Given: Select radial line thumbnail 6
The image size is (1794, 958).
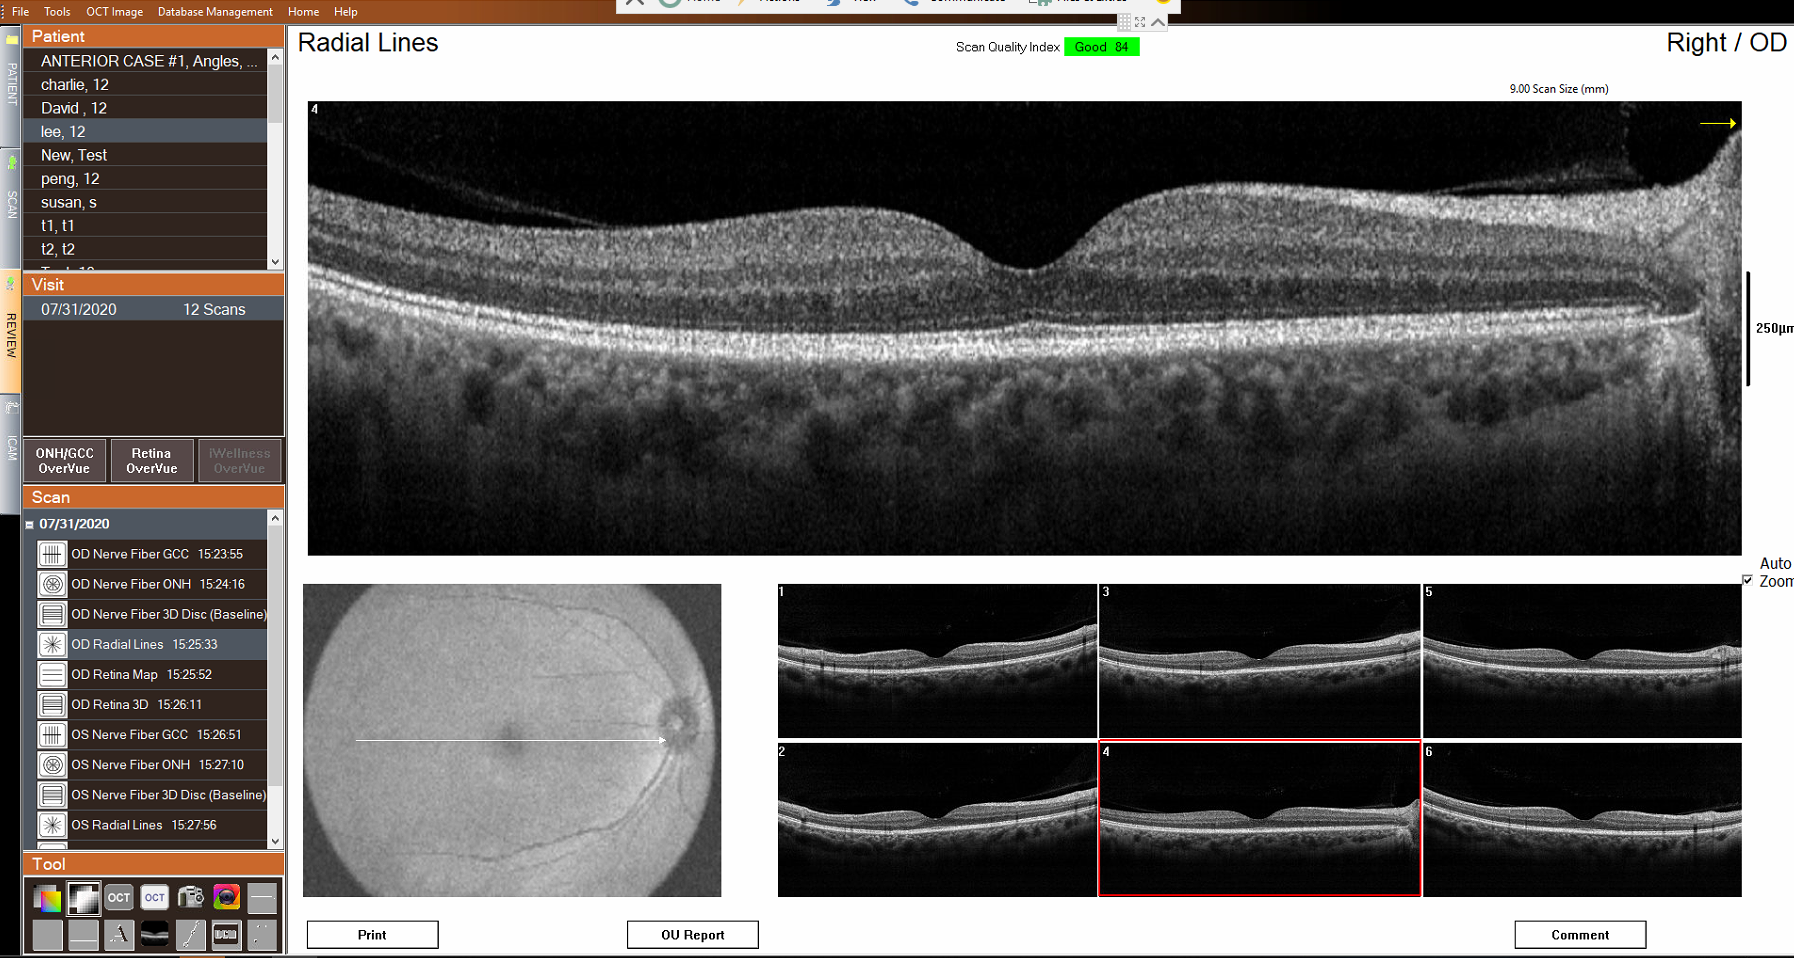Looking at the screenshot, I should click(x=1582, y=820).
